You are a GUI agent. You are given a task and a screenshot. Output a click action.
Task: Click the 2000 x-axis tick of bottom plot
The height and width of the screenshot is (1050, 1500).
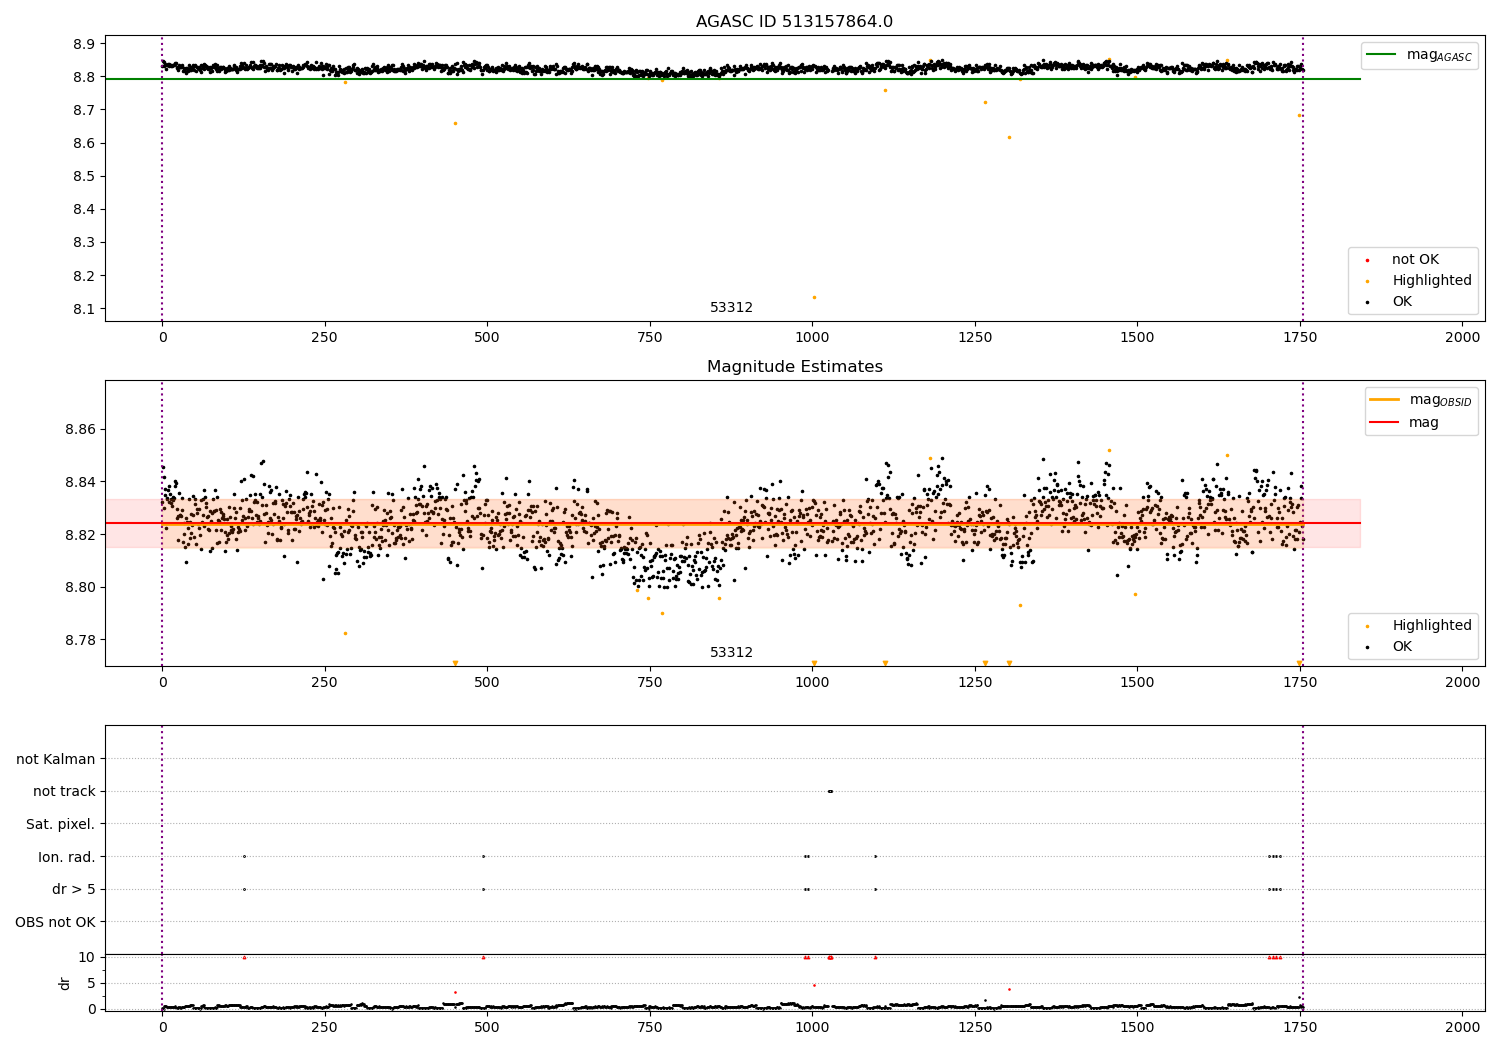1463,1028
